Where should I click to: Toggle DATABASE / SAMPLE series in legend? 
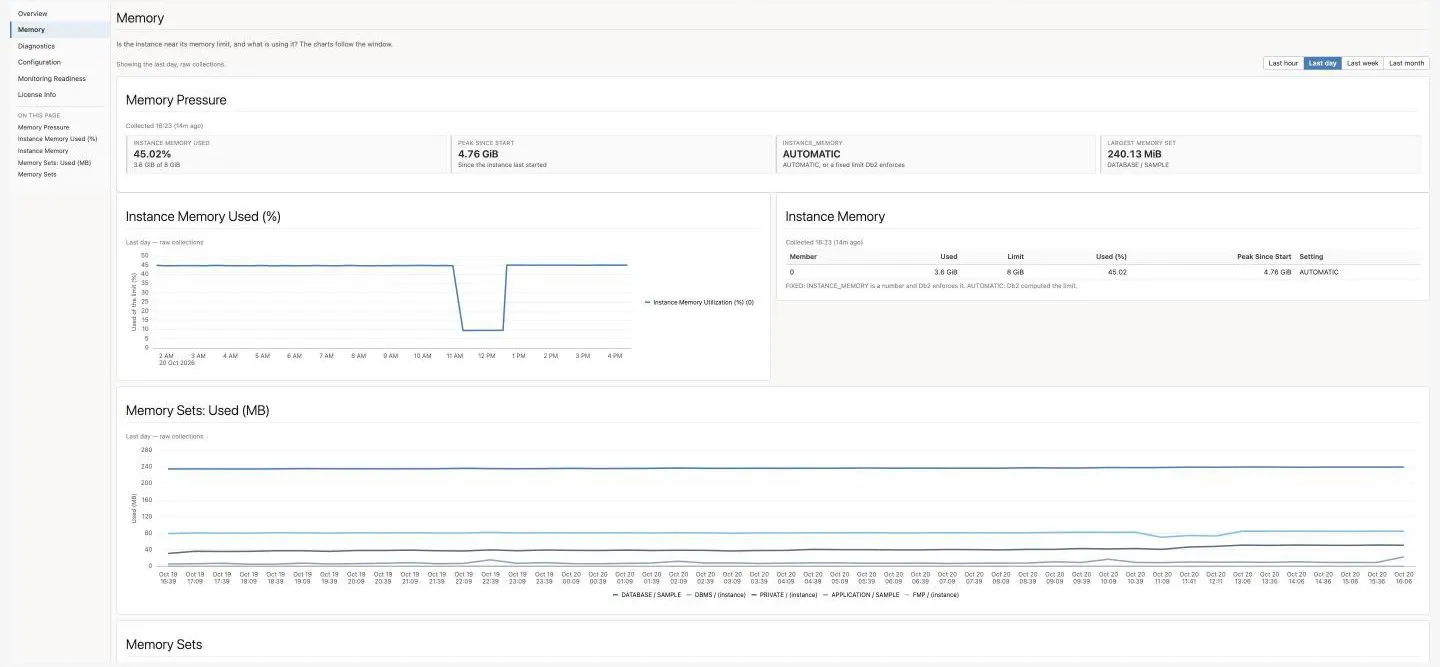click(647, 594)
